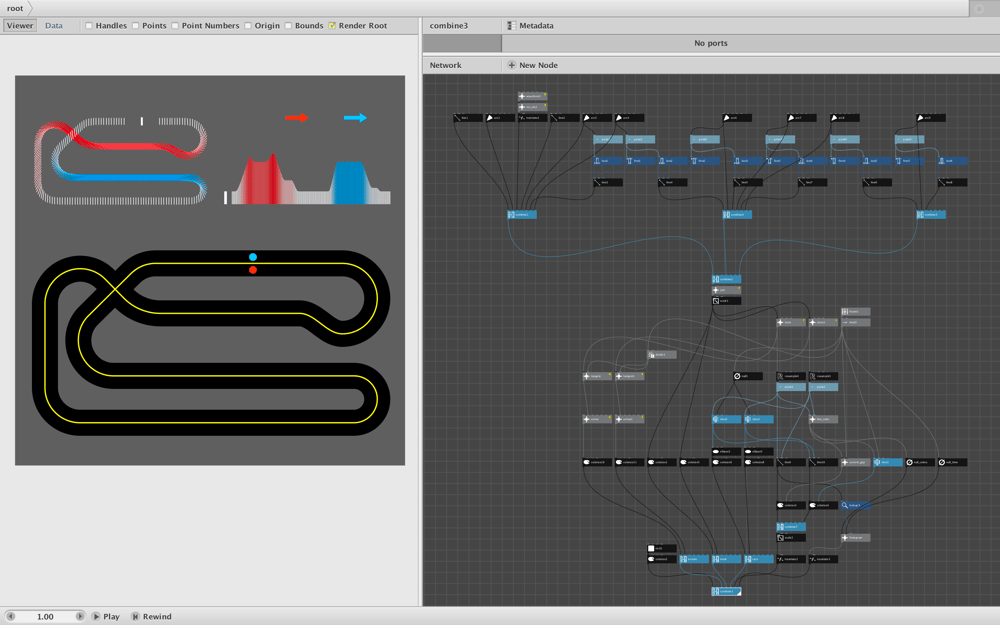Select the track combine node

coord(726,559)
